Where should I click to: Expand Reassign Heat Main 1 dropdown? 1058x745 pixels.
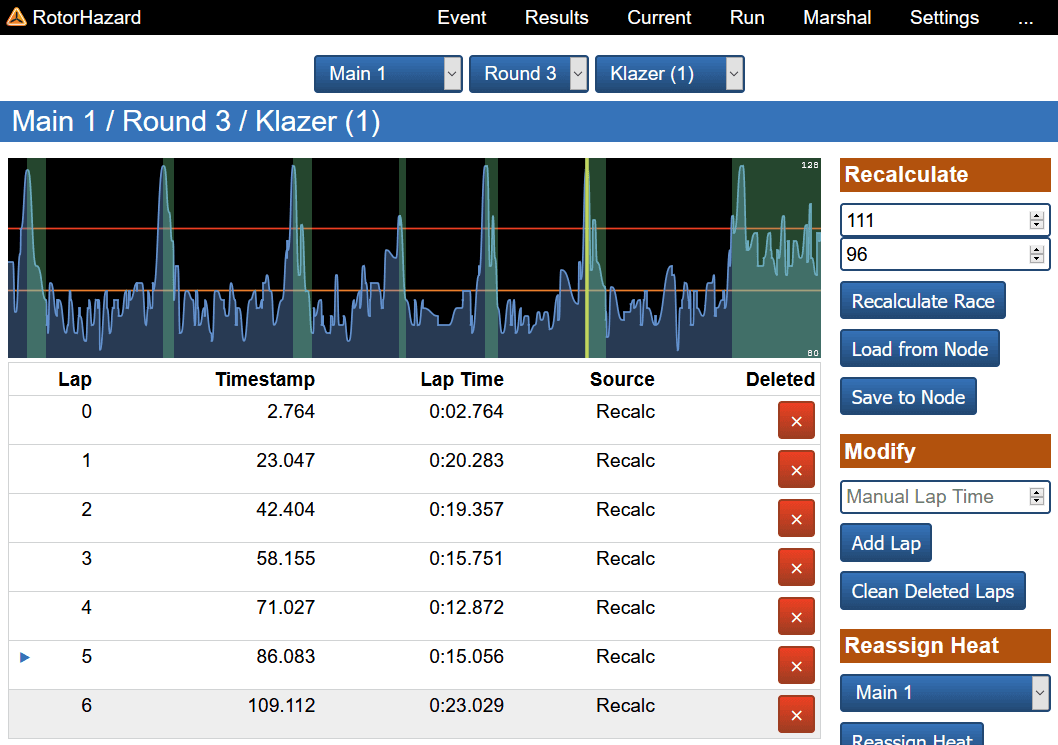click(x=945, y=692)
